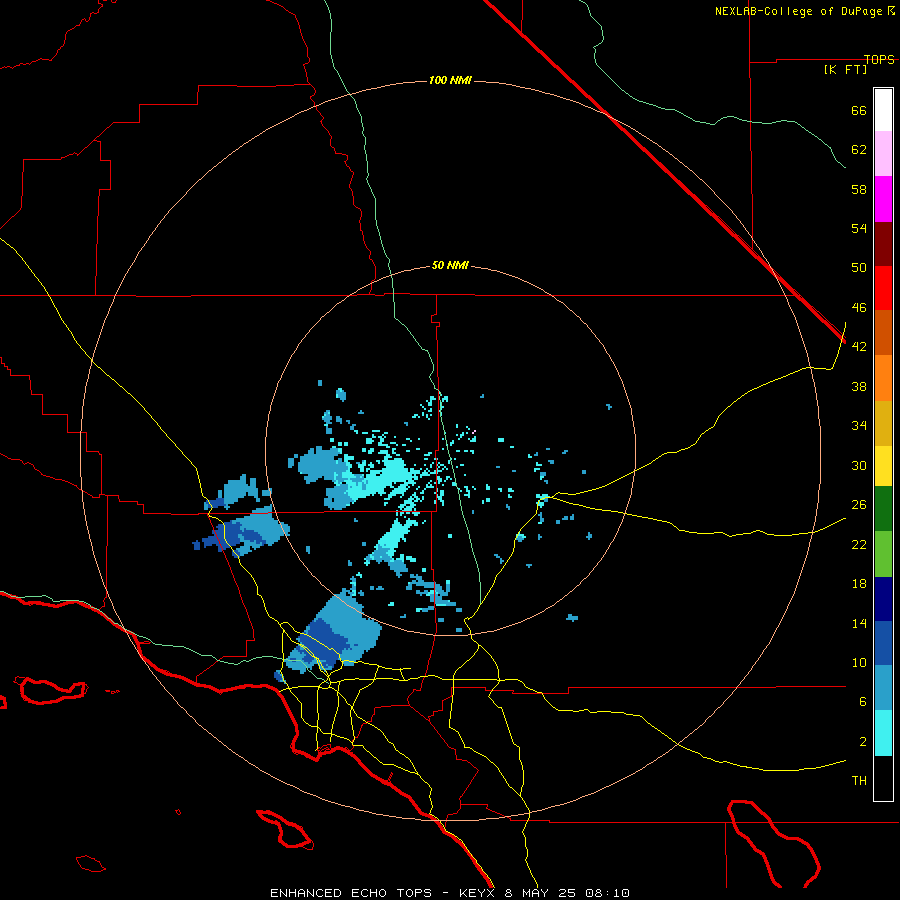900x900 pixels.
Task: Click the legend value 54
Action: point(859,228)
